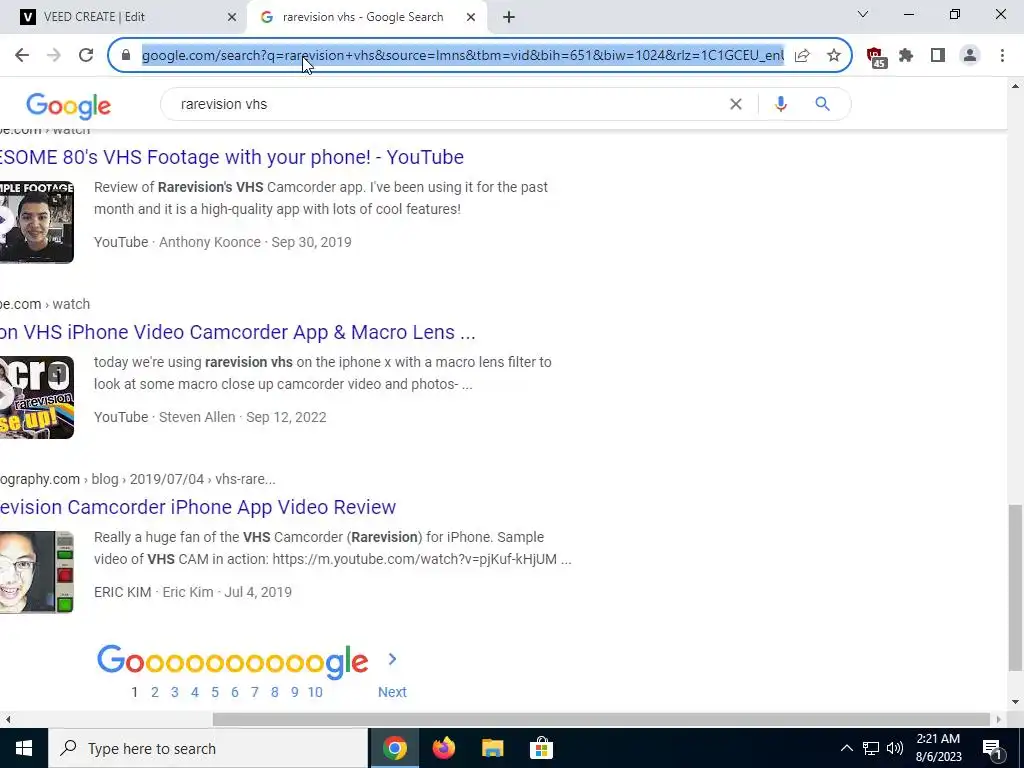Play the Anthony Koonce video thumbnail
This screenshot has width=1024, height=768.
click(x=37, y=222)
